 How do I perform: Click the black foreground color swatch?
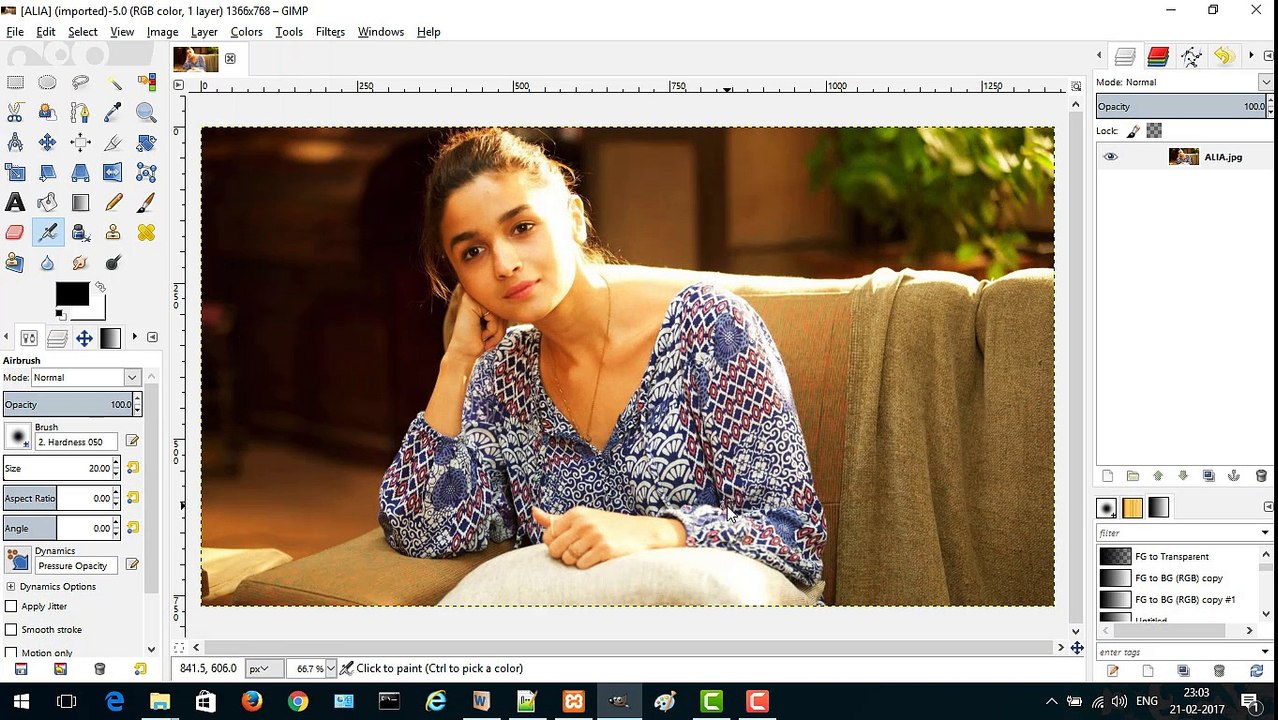coord(72,294)
